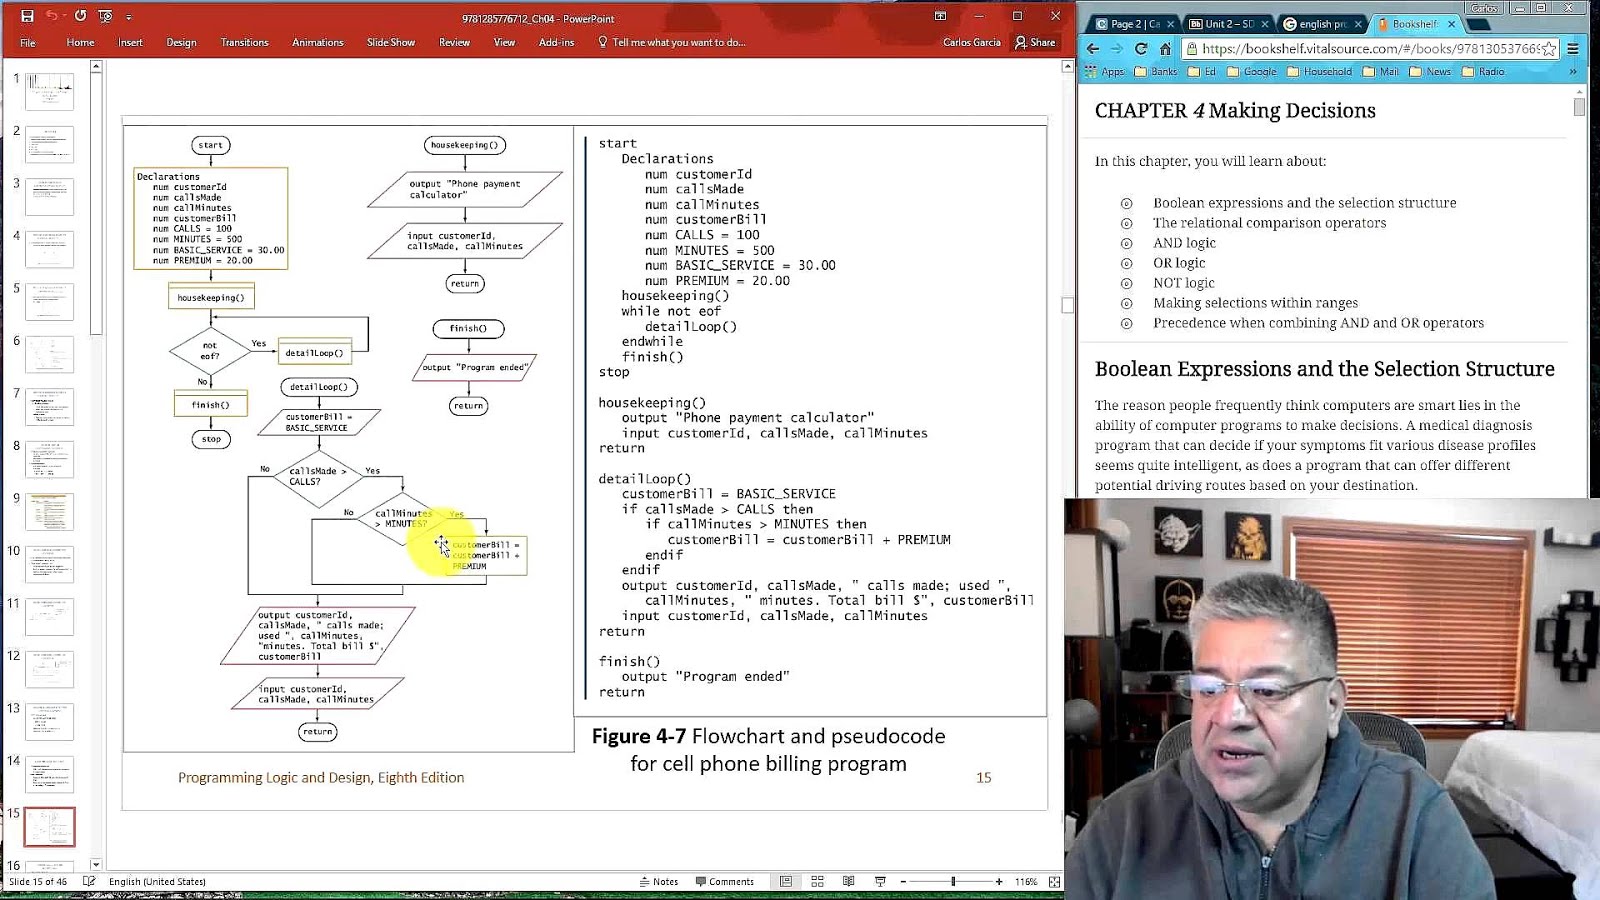Open the Household bookmarks folder

coord(1322,71)
